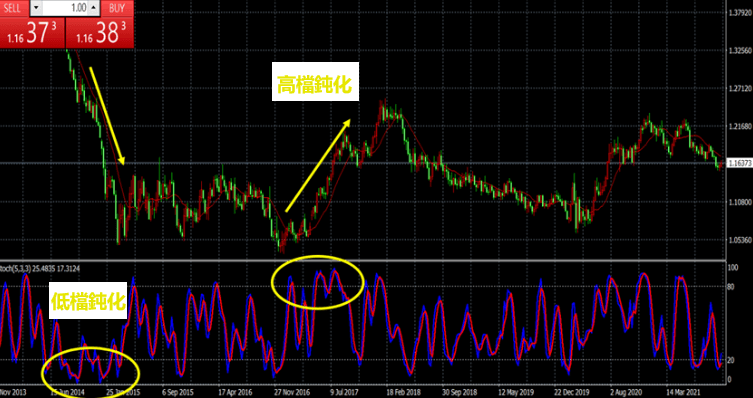Click the BUY button

tap(117, 8)
